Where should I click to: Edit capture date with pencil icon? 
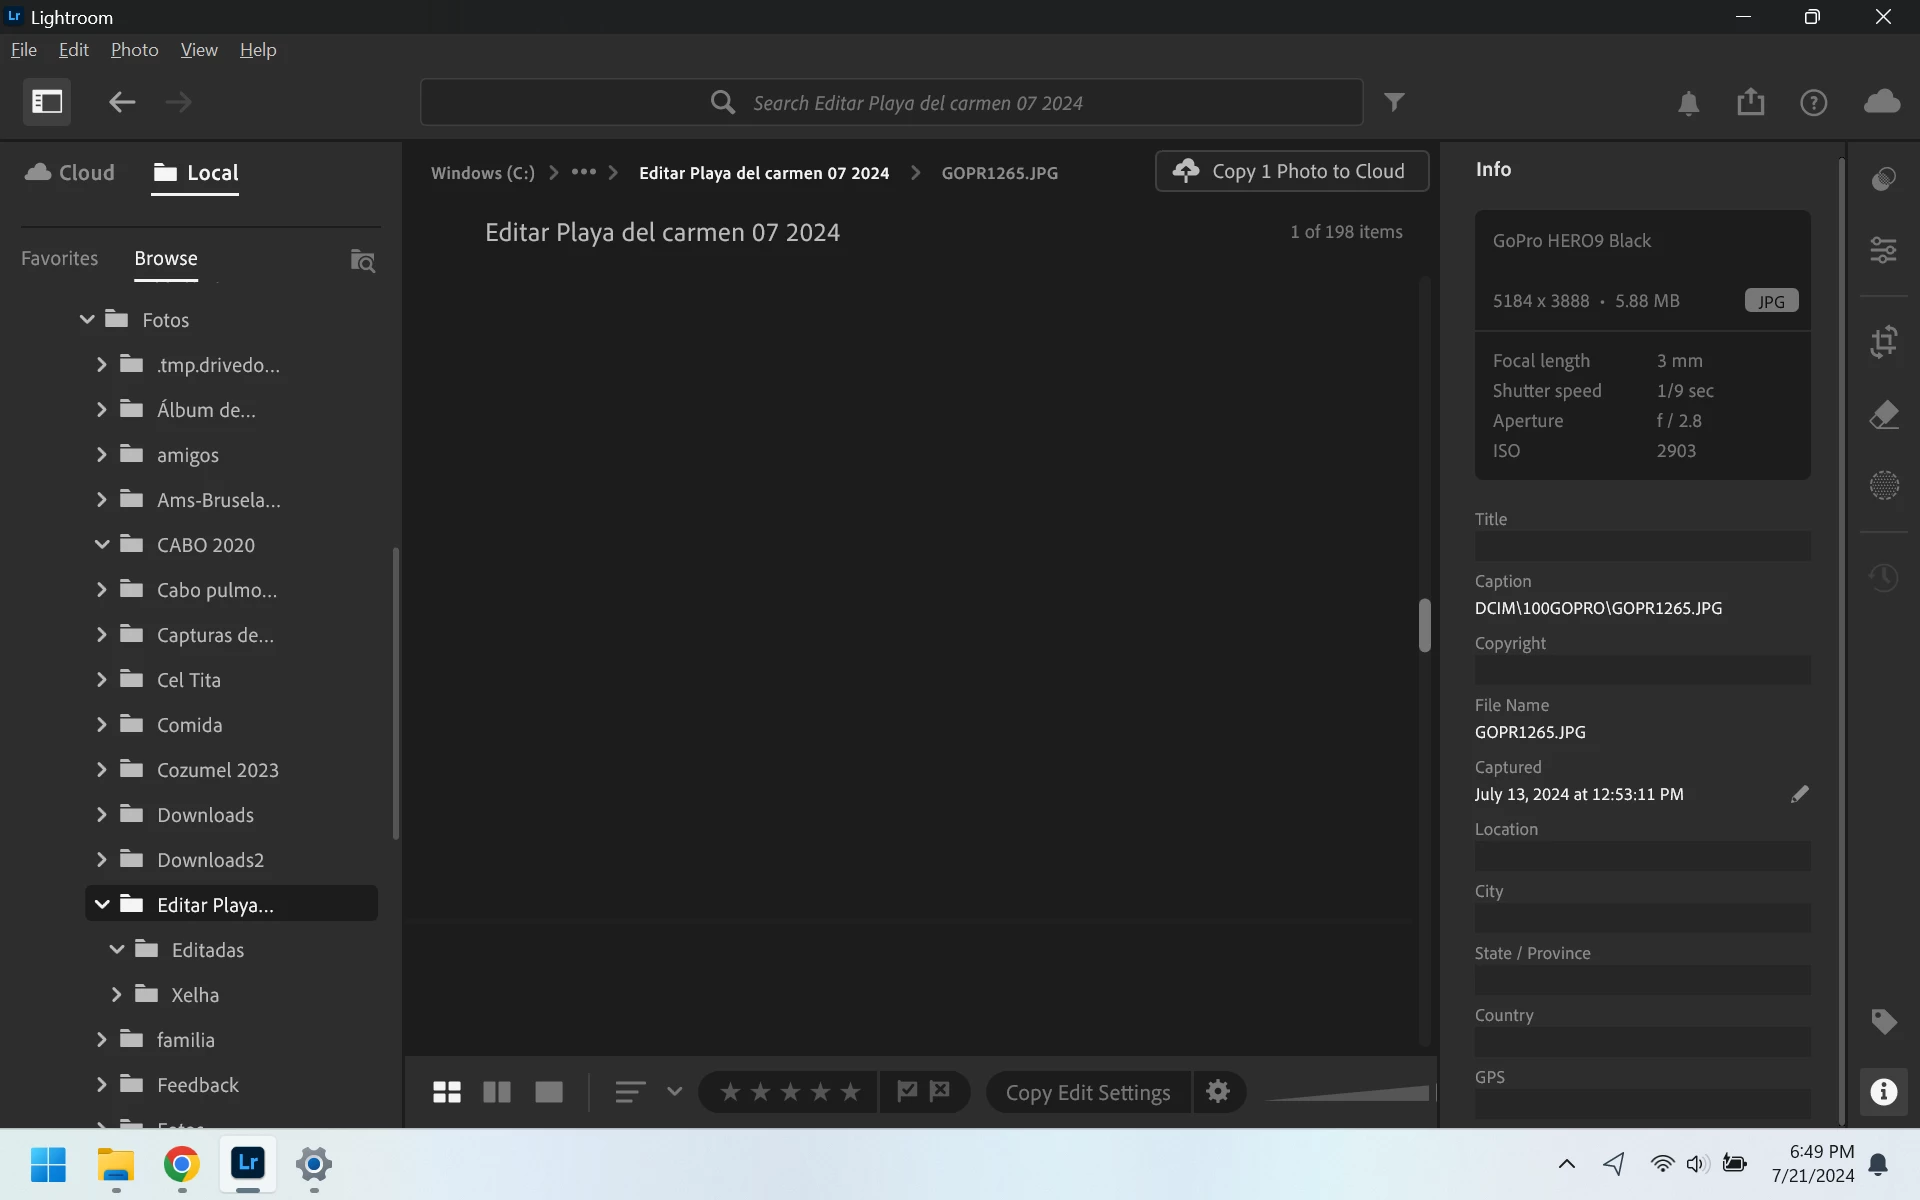(x=1799, y=794)
